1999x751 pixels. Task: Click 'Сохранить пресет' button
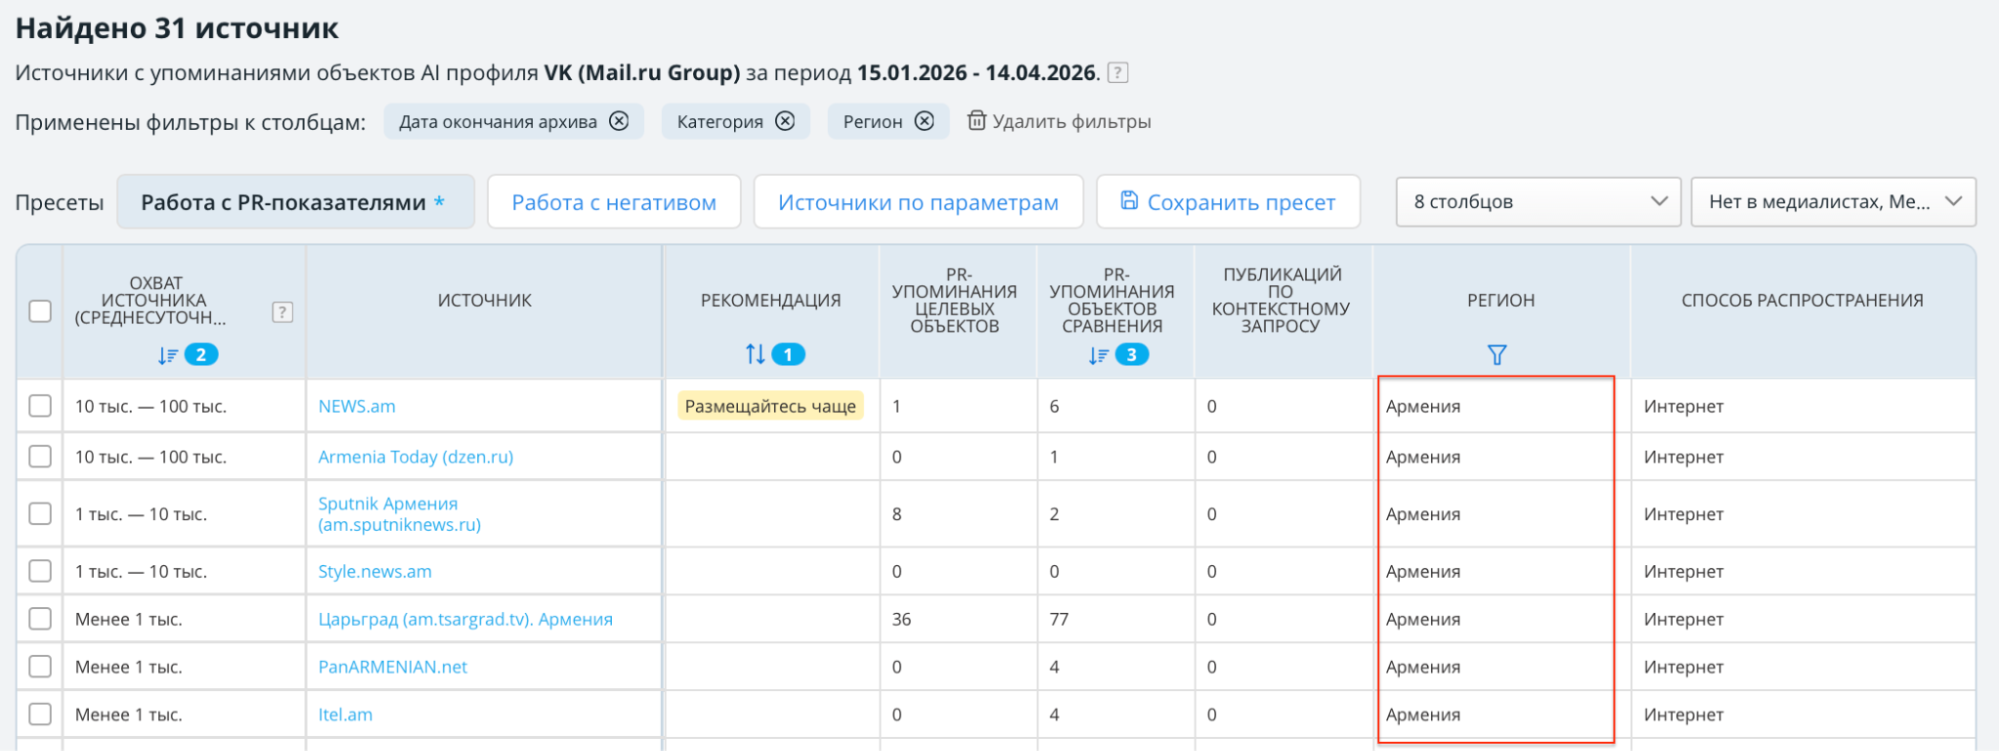(1228, 202)
